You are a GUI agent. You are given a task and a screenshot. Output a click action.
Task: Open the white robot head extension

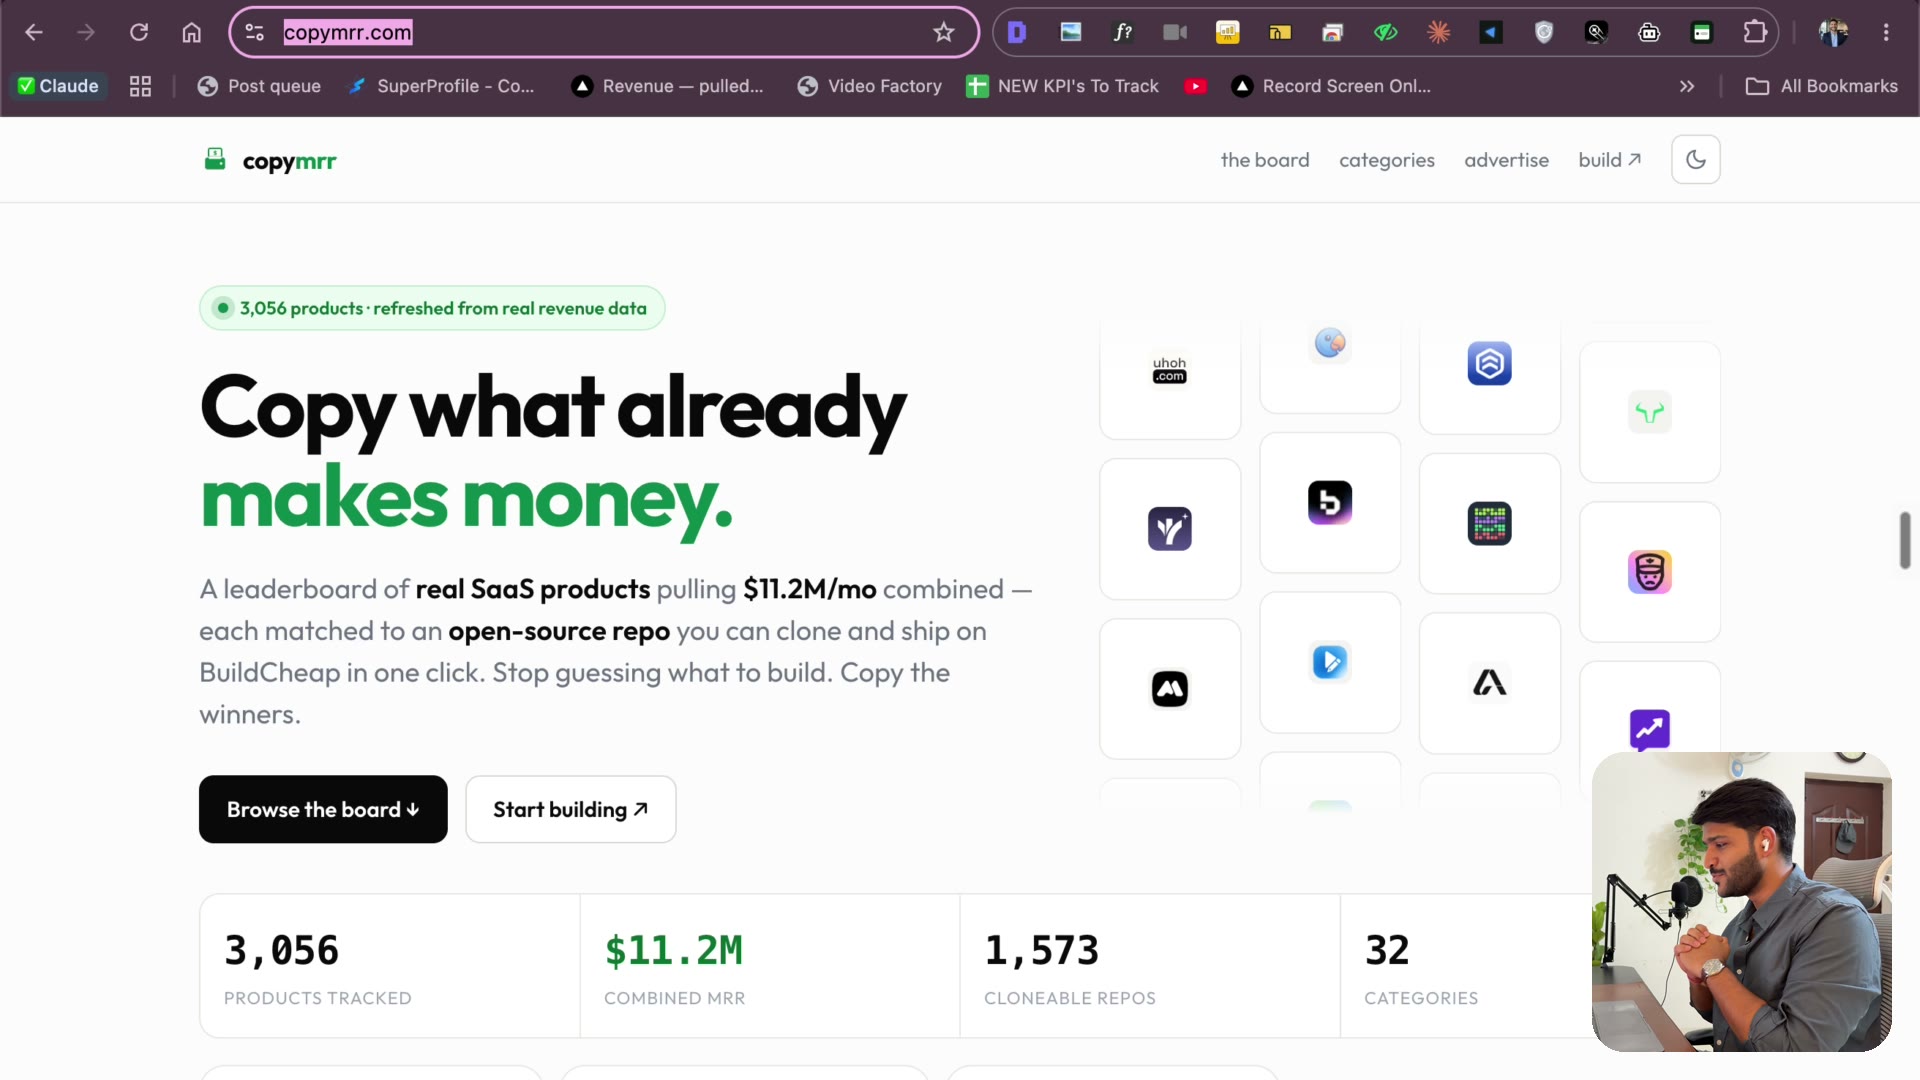(1649, 32)
